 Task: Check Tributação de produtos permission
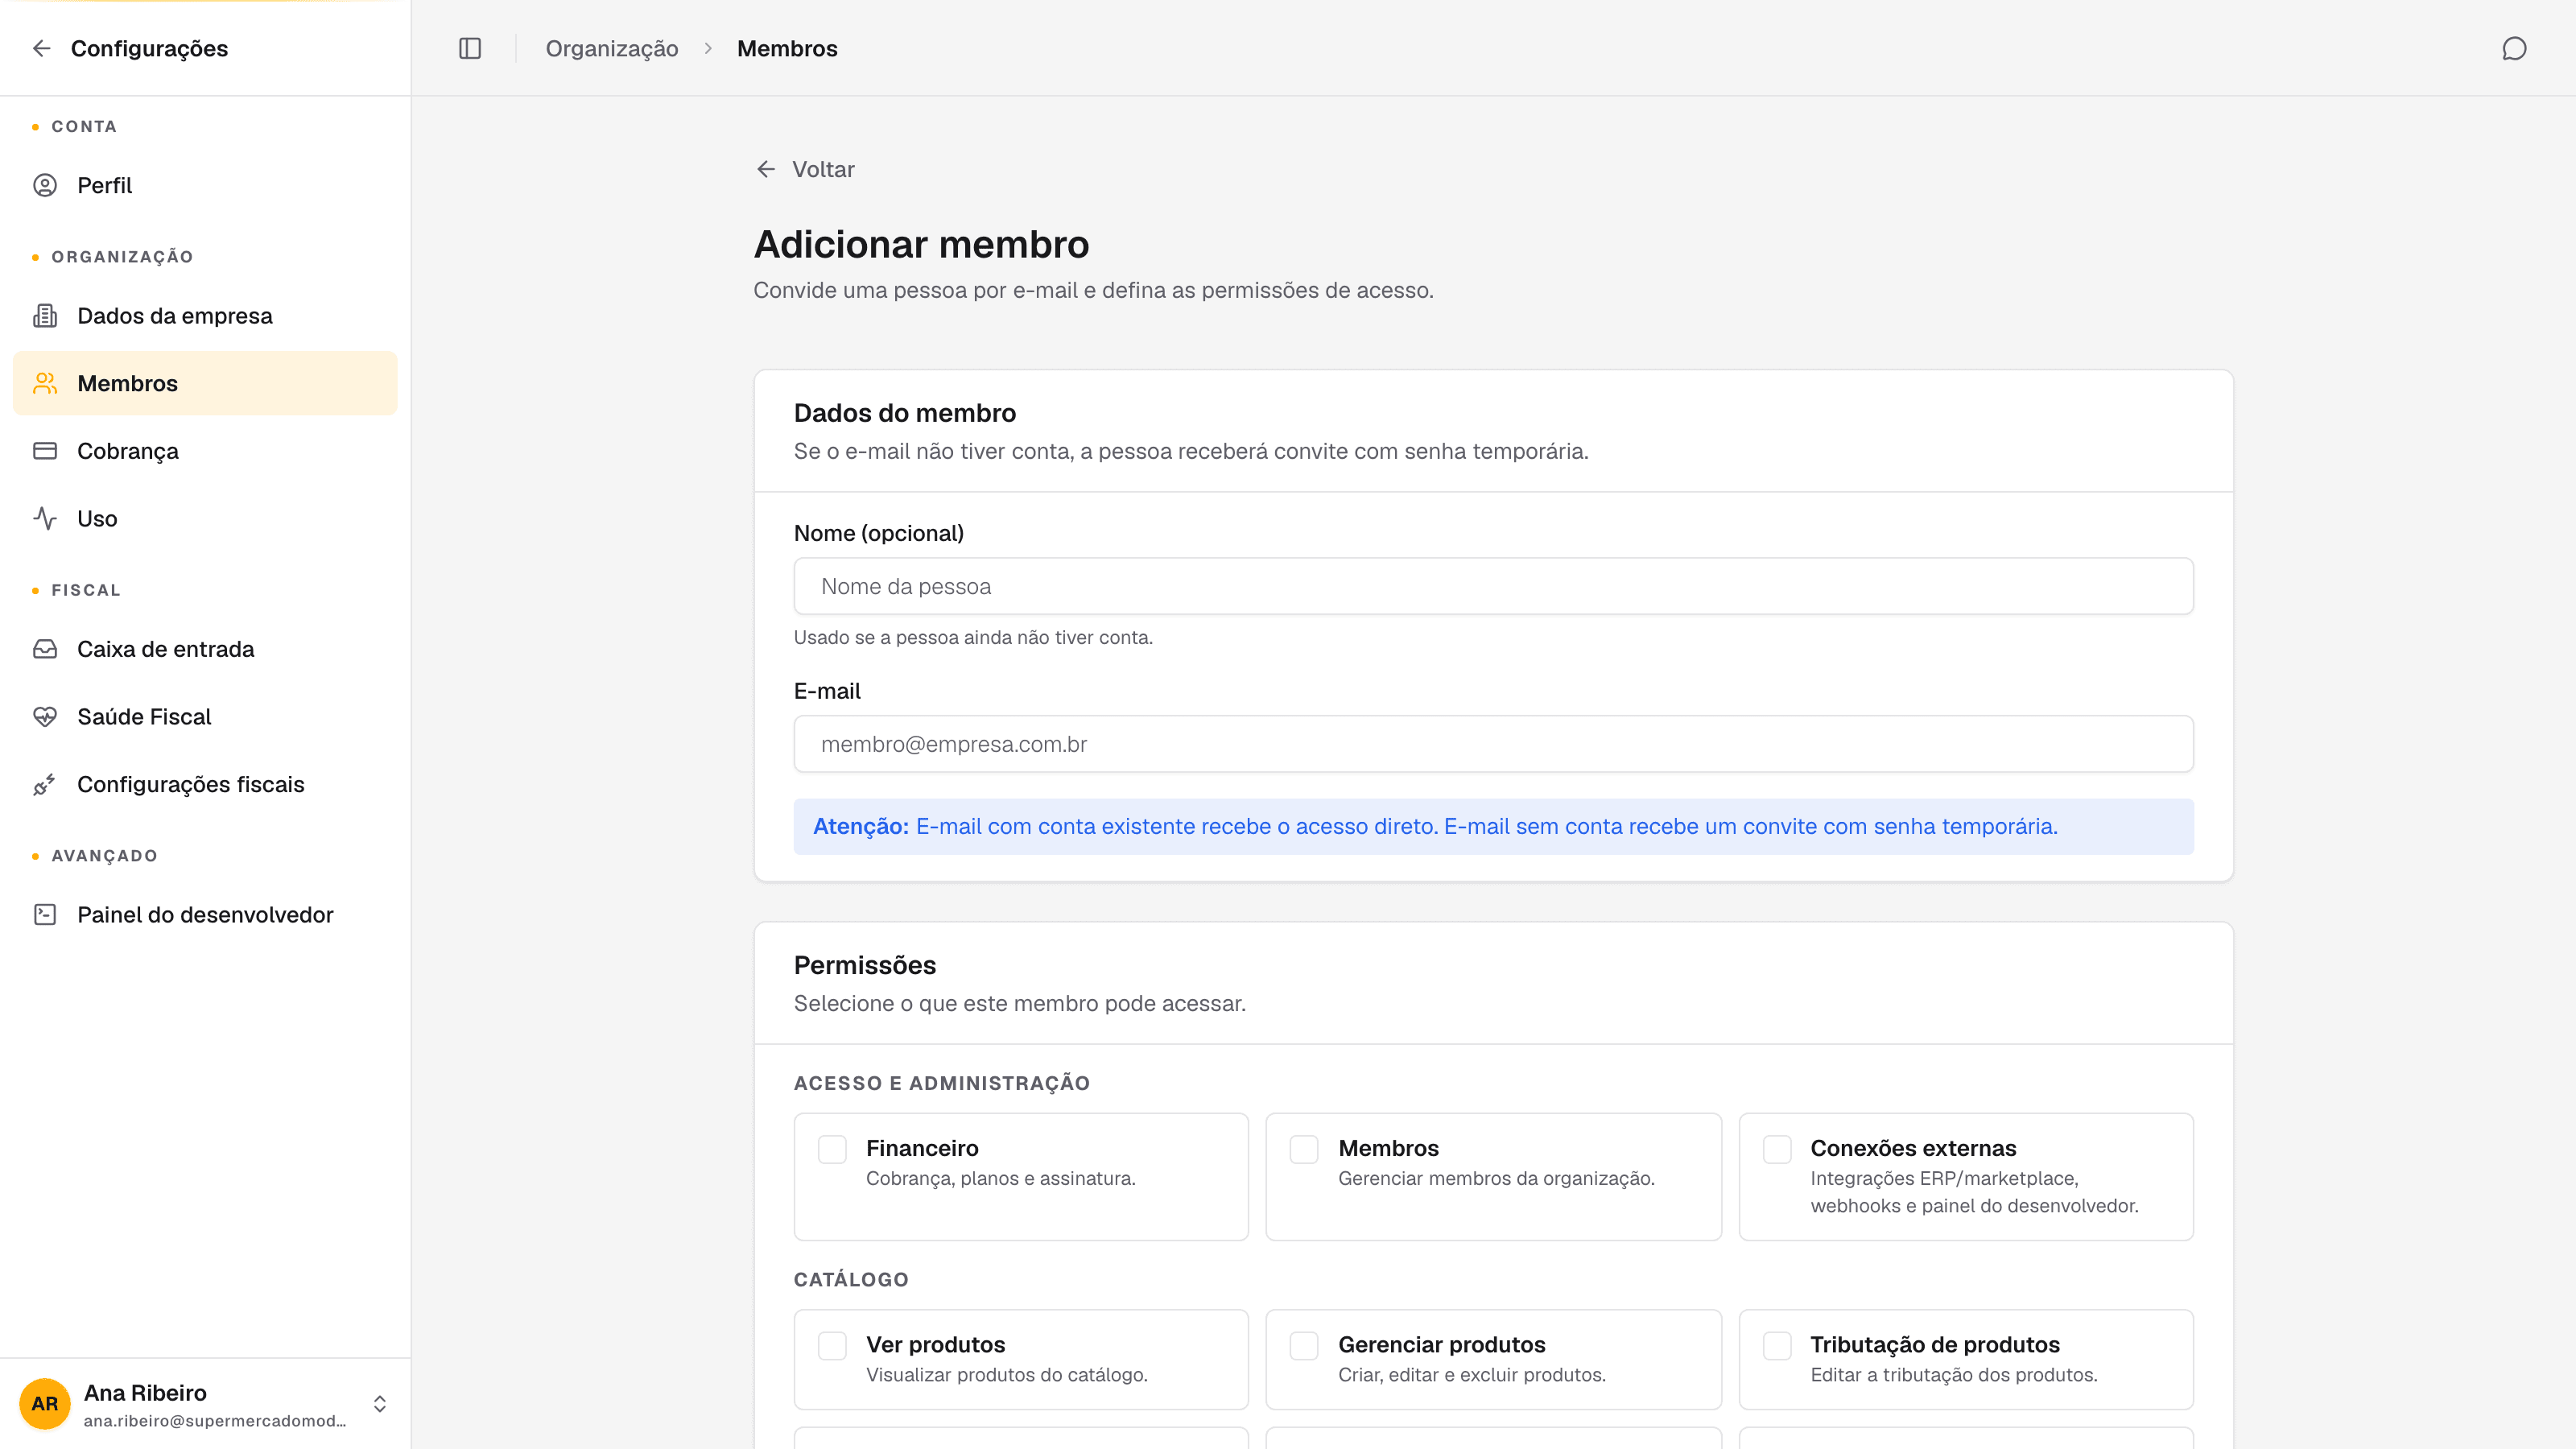pos(1777,1345)
